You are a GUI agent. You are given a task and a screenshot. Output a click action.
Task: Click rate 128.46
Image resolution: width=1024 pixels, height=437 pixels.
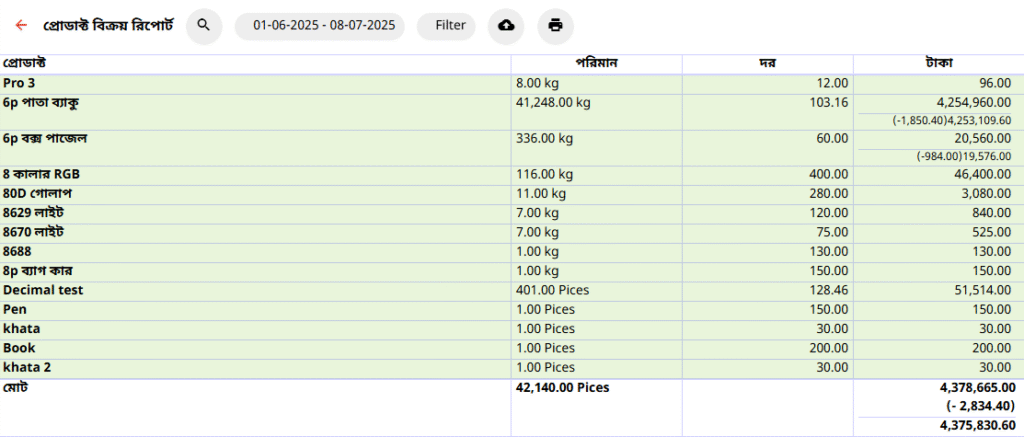point(829,290)
